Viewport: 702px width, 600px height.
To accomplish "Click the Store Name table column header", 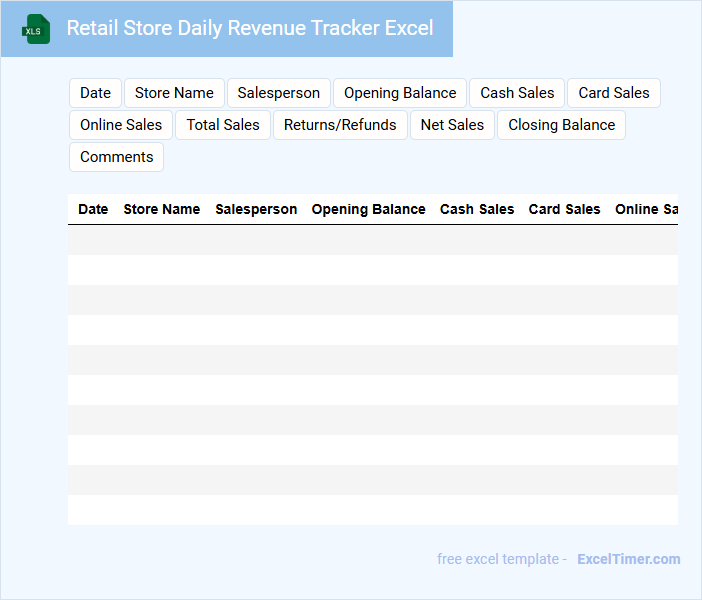I will (x=161, y=209).
